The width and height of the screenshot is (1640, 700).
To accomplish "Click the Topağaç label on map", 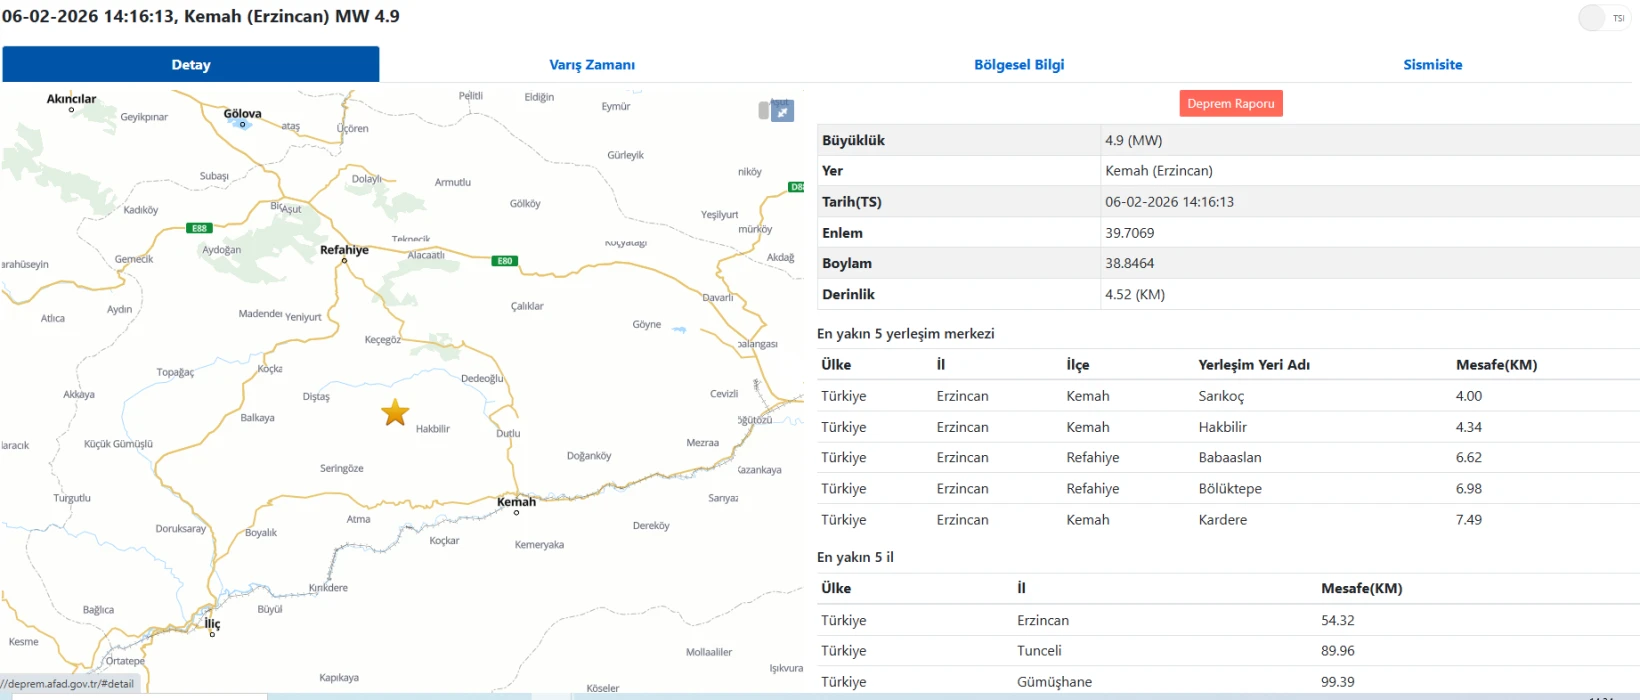I will [175, 372].
